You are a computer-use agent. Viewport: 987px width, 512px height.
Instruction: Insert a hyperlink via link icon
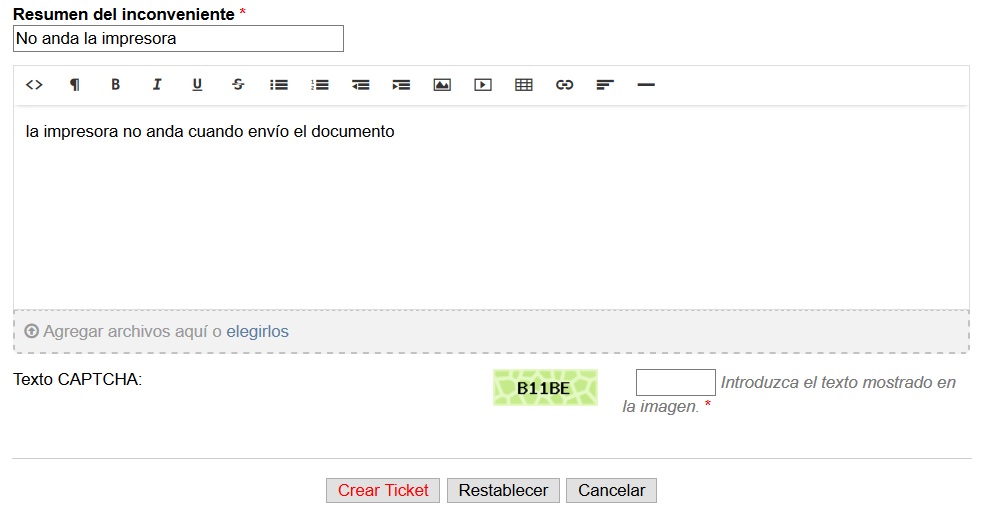pyautogui.click(x=565, y=85)
